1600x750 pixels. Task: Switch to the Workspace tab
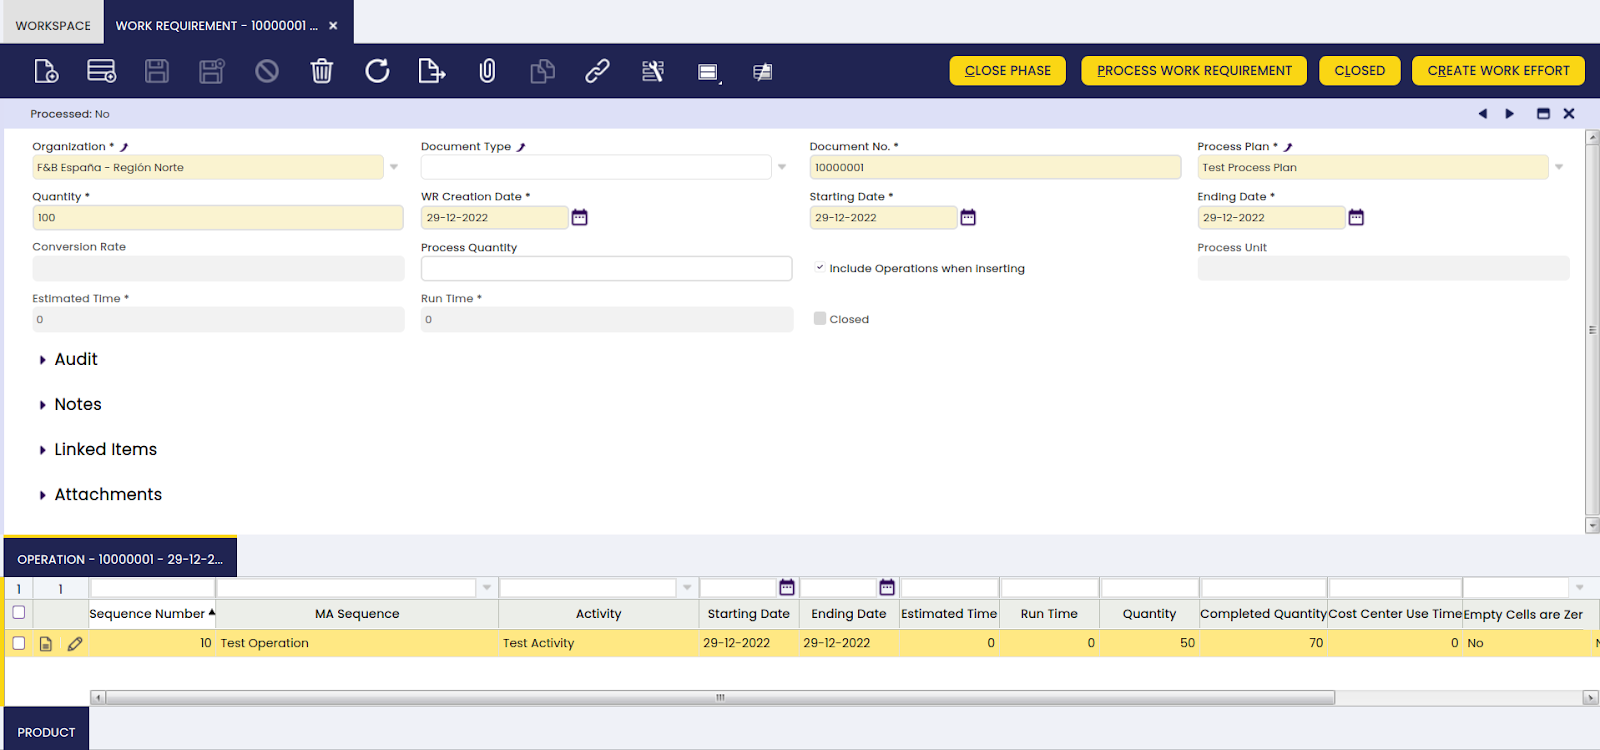pos(53,25)
